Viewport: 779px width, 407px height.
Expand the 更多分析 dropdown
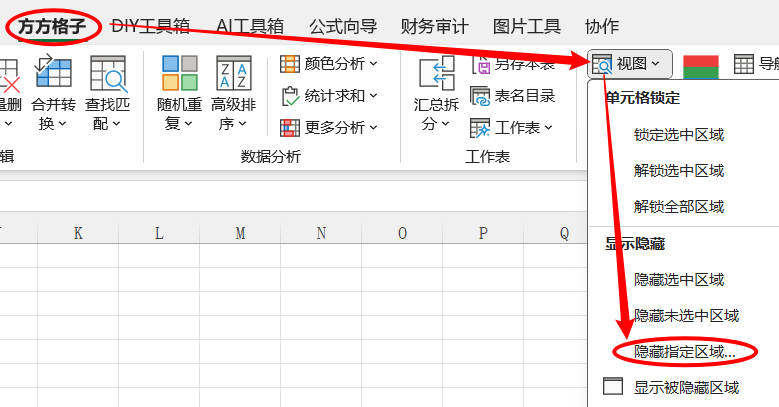click(329, 127)
